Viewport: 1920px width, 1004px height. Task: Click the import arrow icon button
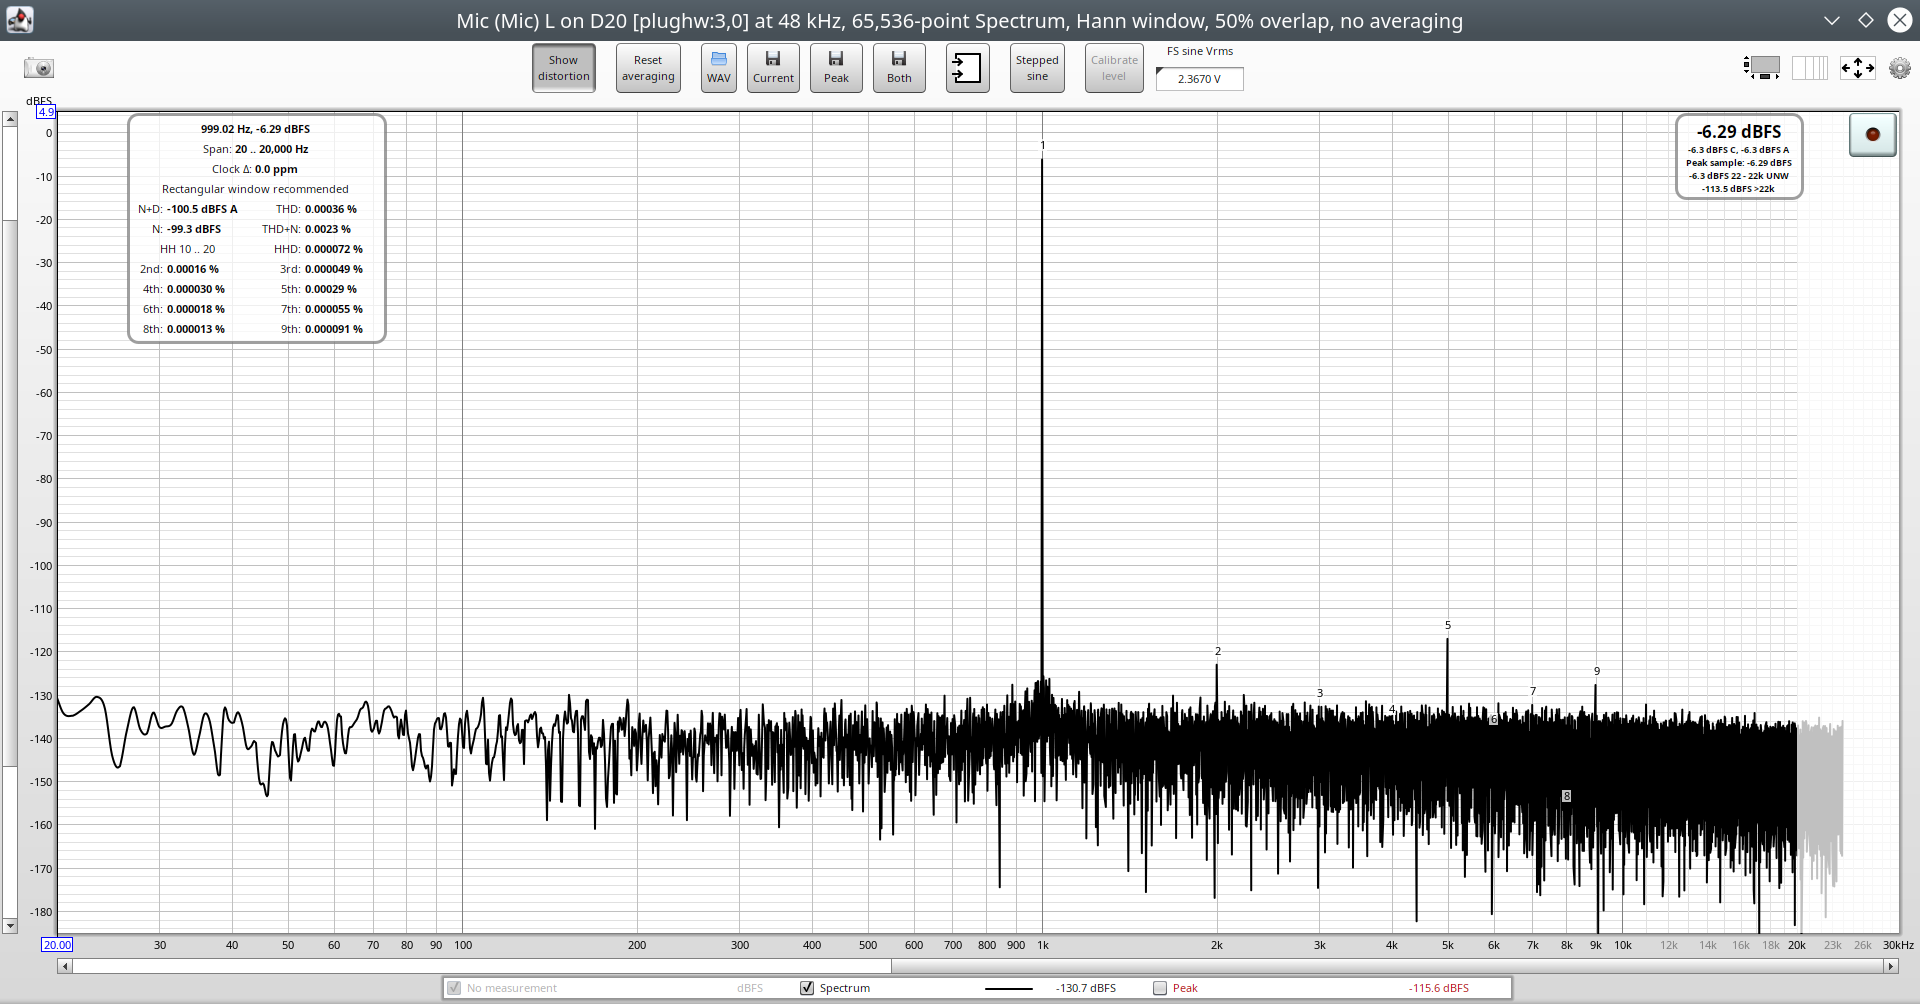[968, 68]
